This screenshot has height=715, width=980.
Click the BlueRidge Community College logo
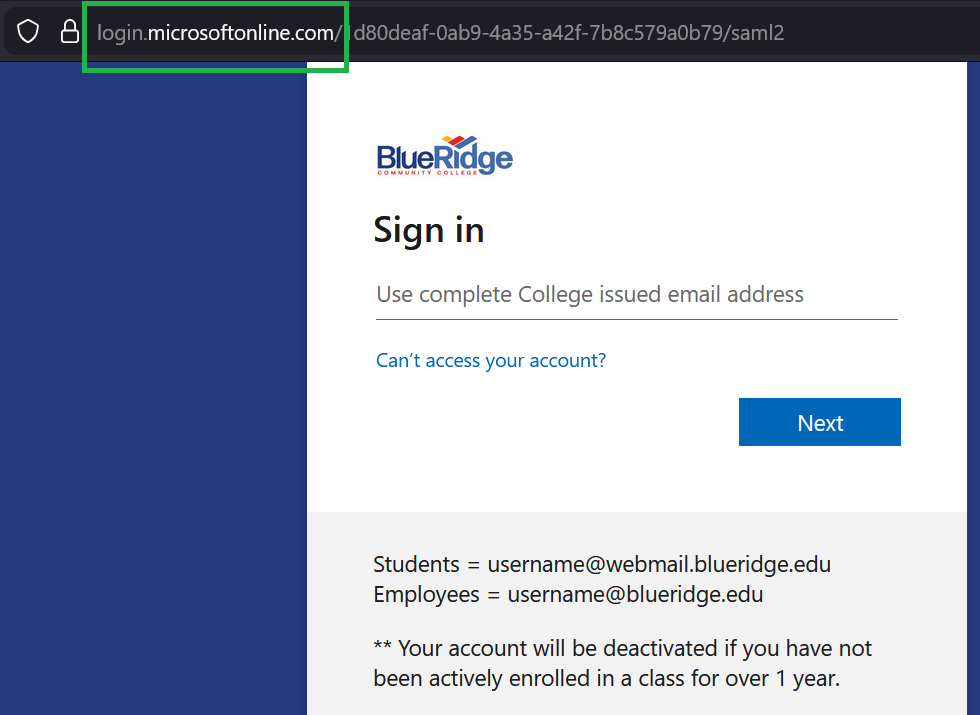click(x=444, y=154)
